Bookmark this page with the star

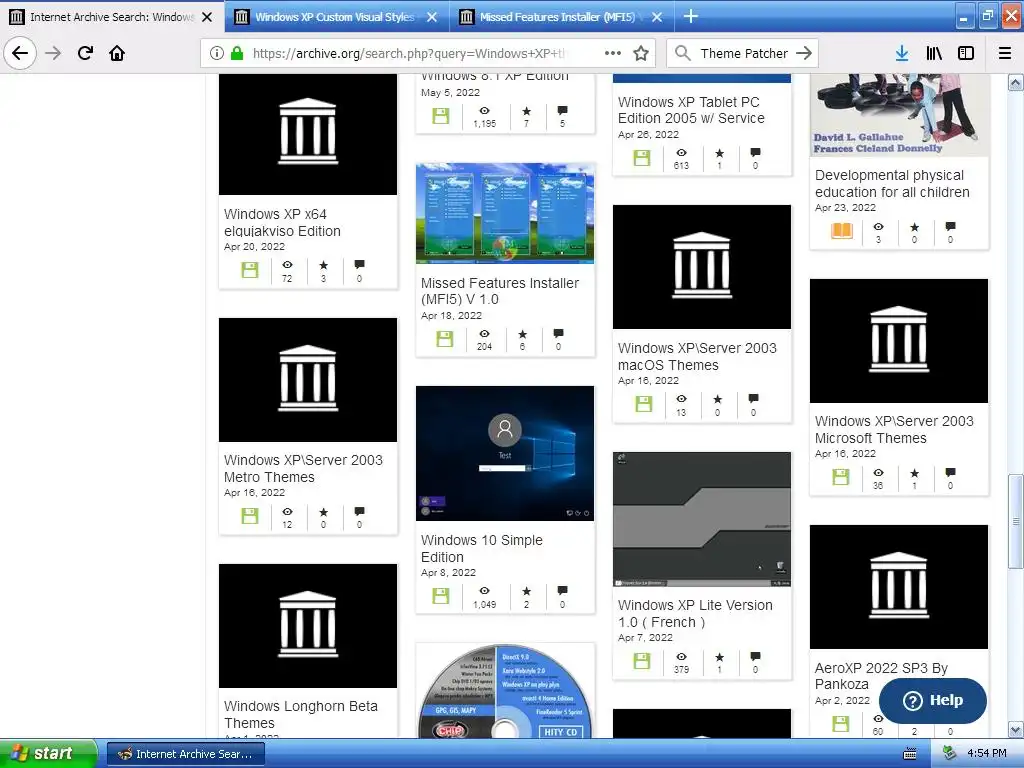pyautogui.click(x=641, y=53)
